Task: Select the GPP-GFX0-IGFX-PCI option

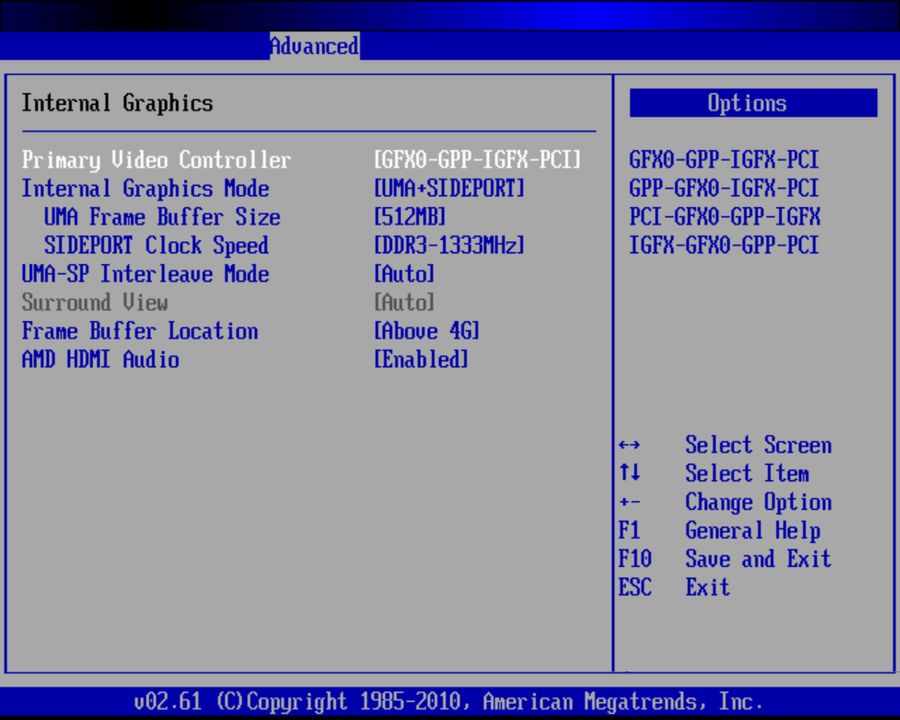Action: [723, 188]
